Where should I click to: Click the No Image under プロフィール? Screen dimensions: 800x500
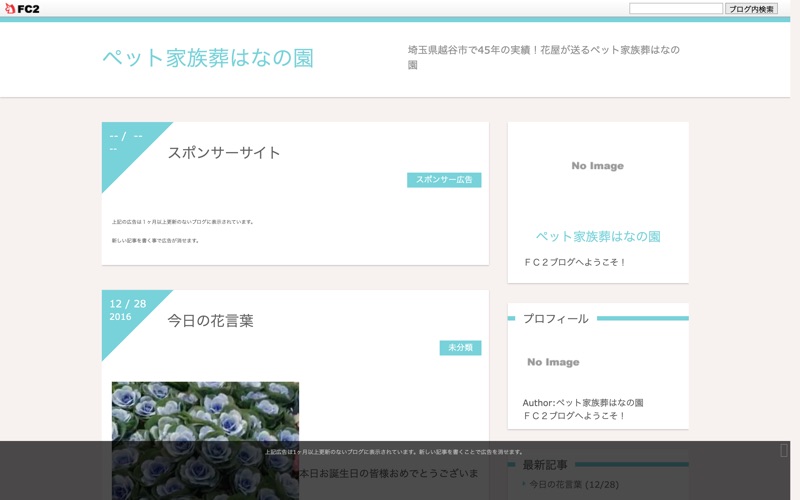[553, 362]
